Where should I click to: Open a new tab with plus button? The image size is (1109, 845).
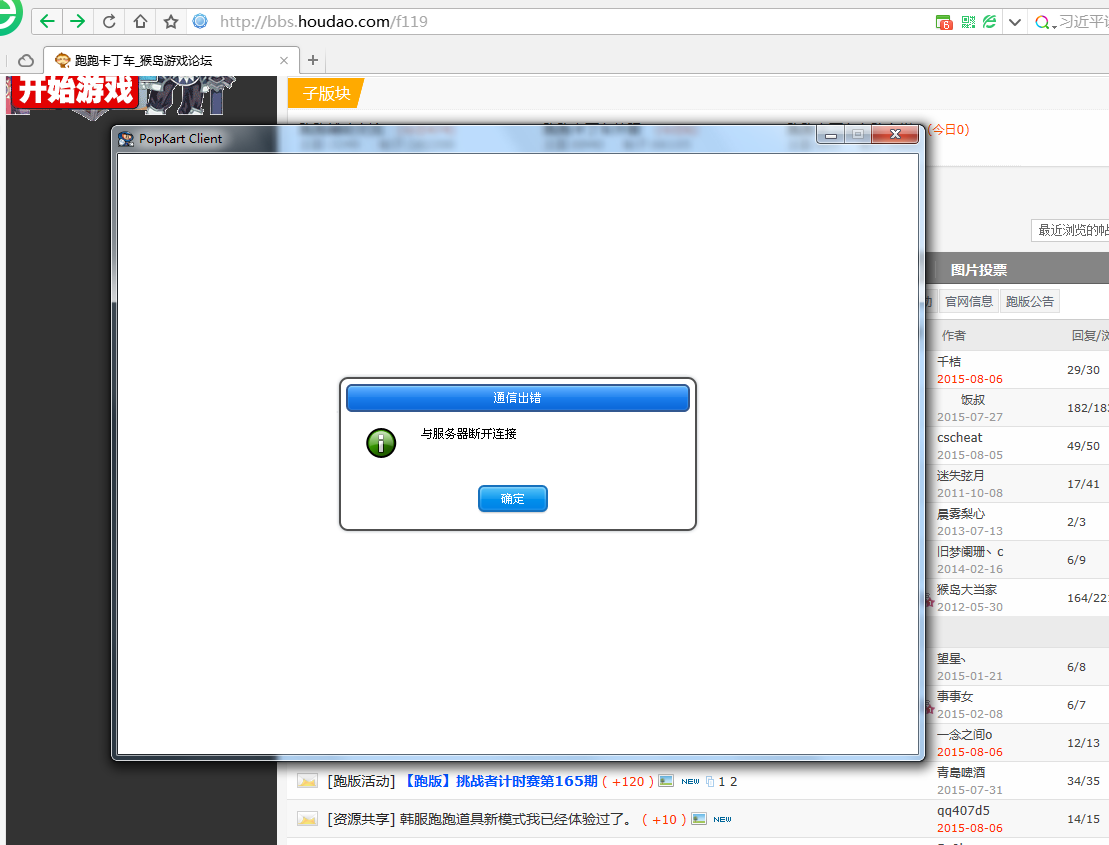tap(313, 61)
